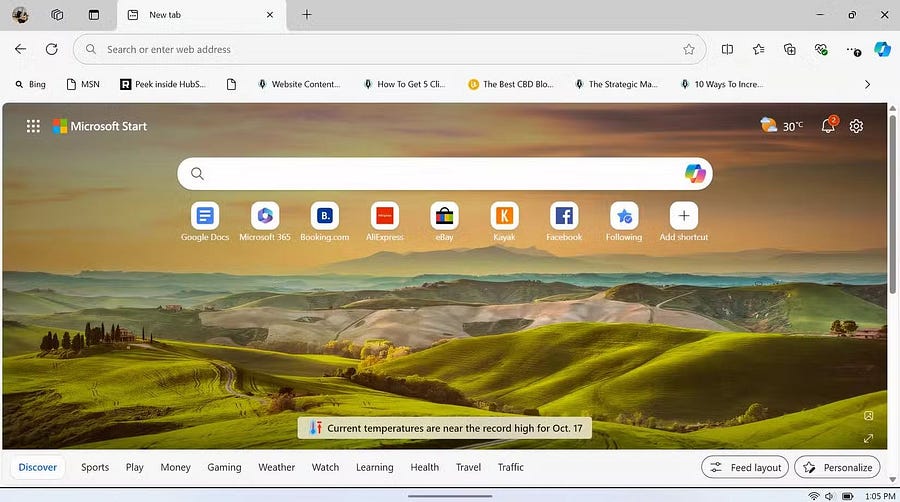900x502 pixels.
Task: Show more favorites bar items
Action: 867,84
